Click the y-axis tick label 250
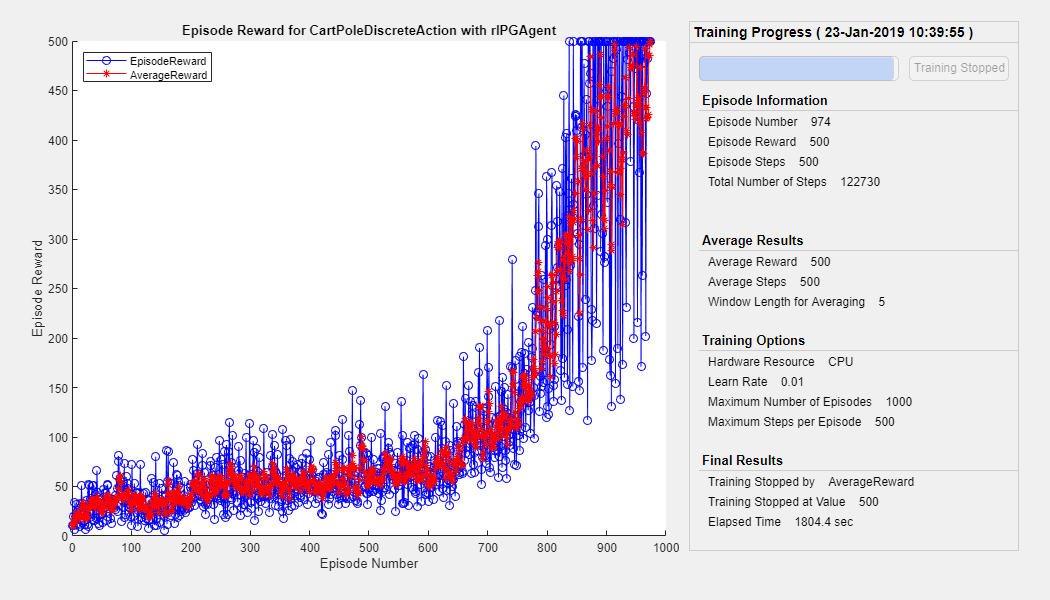 pyautogui.click(x=58, y=289)
